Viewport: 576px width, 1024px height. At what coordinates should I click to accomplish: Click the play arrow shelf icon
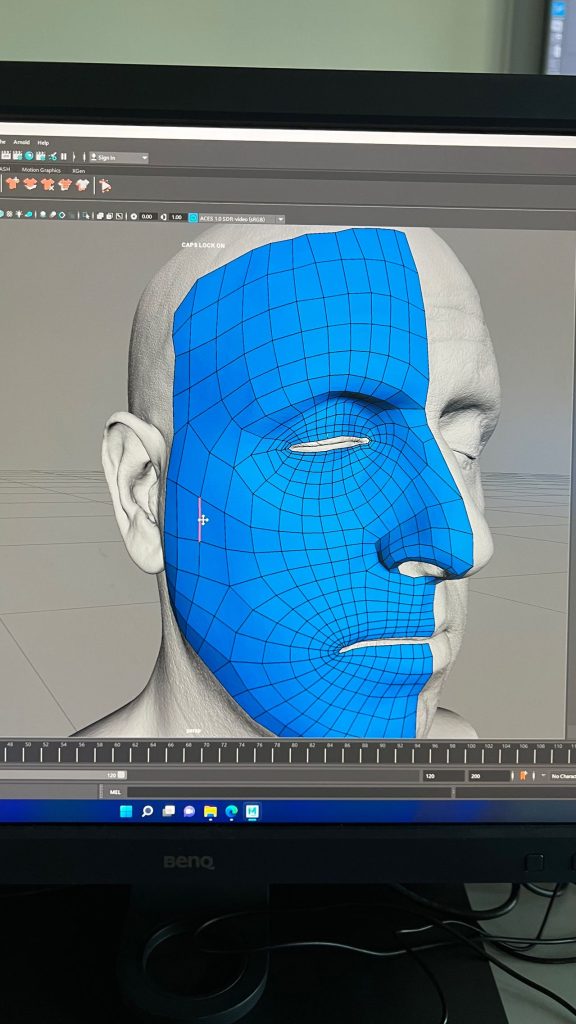(x=105, y=186)
